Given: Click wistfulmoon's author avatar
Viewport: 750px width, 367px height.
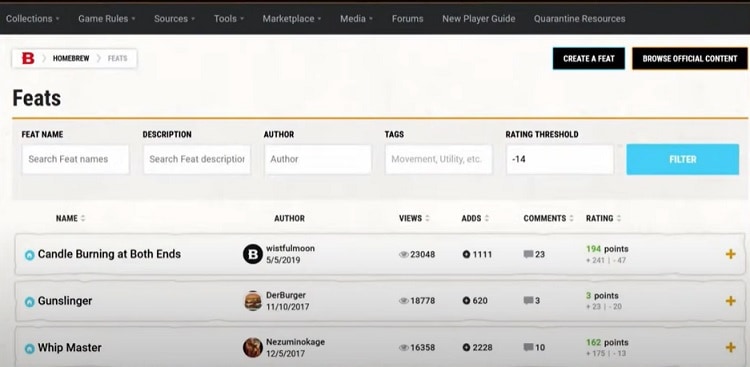Looking at the screenshot, I should pyautogui.click(x=253, y=254).
